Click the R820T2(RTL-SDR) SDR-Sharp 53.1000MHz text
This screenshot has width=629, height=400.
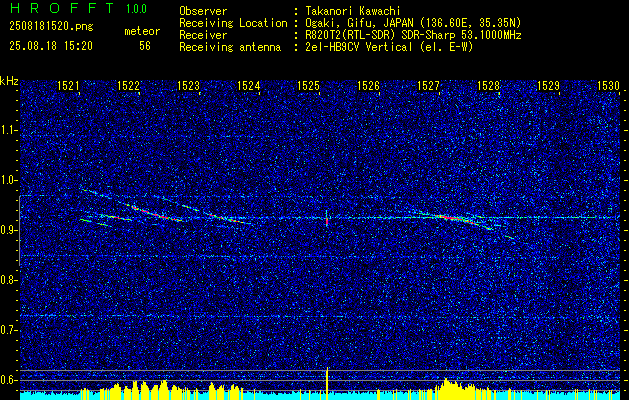click(x=412, y=35)
